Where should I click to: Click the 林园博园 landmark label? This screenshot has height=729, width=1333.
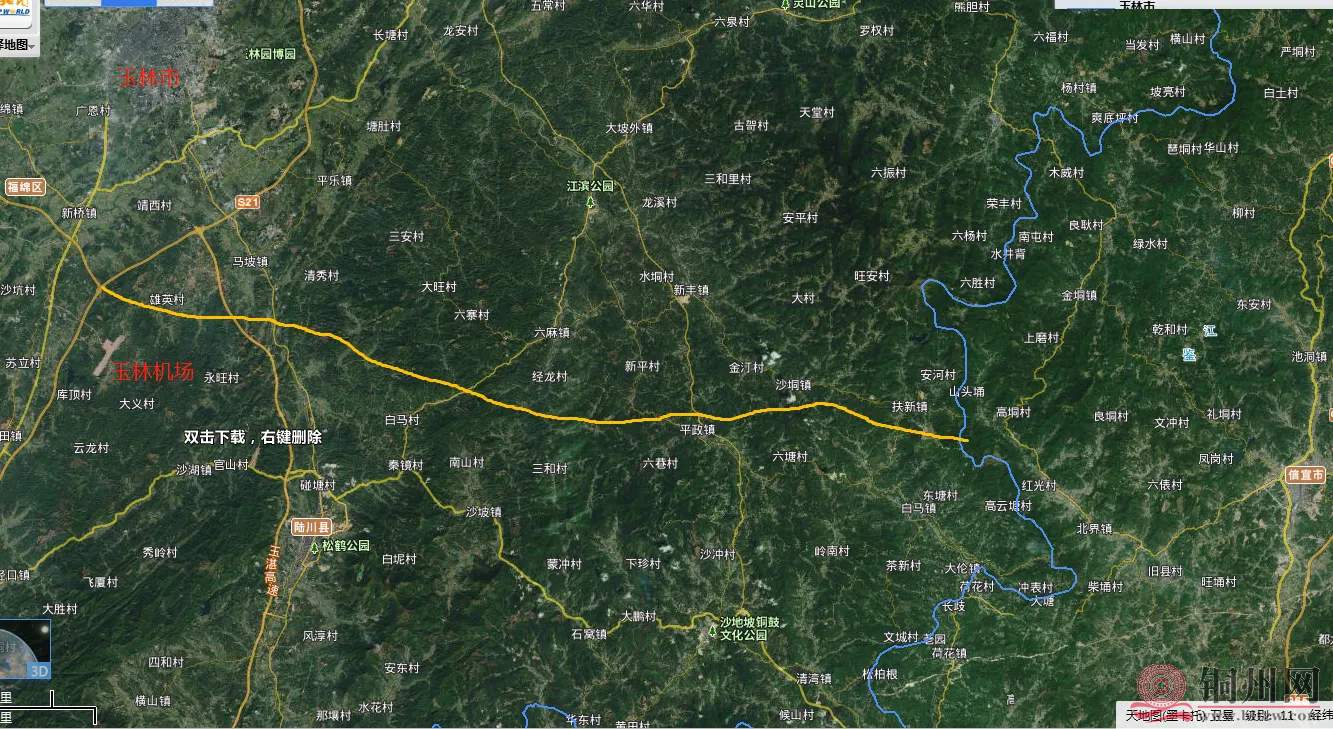tap(272, 54)
